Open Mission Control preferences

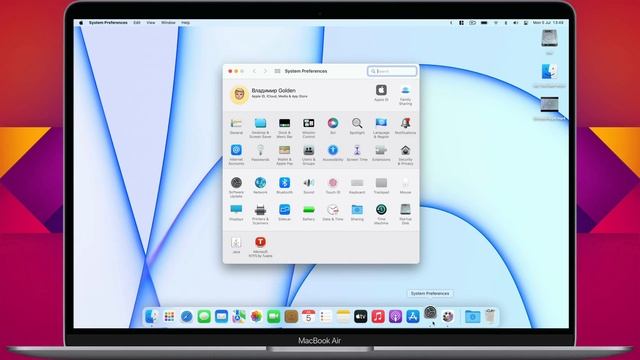pyautogui.click(x=309, y=123)
